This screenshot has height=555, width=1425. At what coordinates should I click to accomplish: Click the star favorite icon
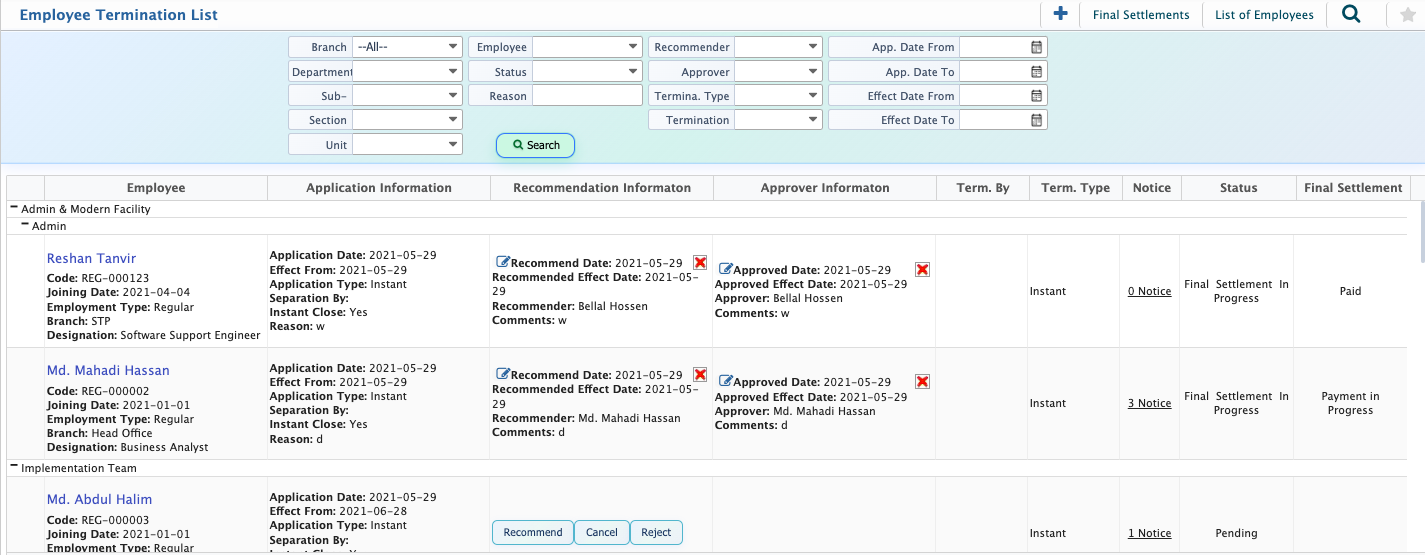click(1408, 14)
